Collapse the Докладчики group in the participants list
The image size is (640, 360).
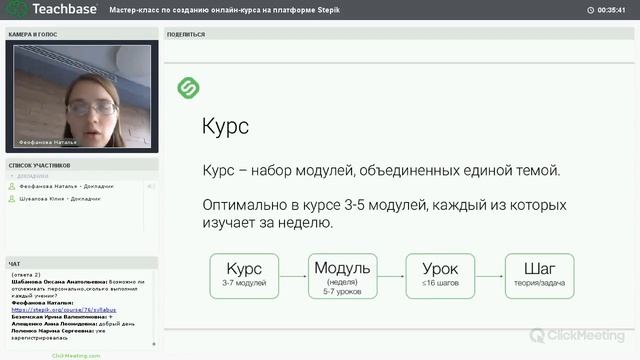click(12, 176)
